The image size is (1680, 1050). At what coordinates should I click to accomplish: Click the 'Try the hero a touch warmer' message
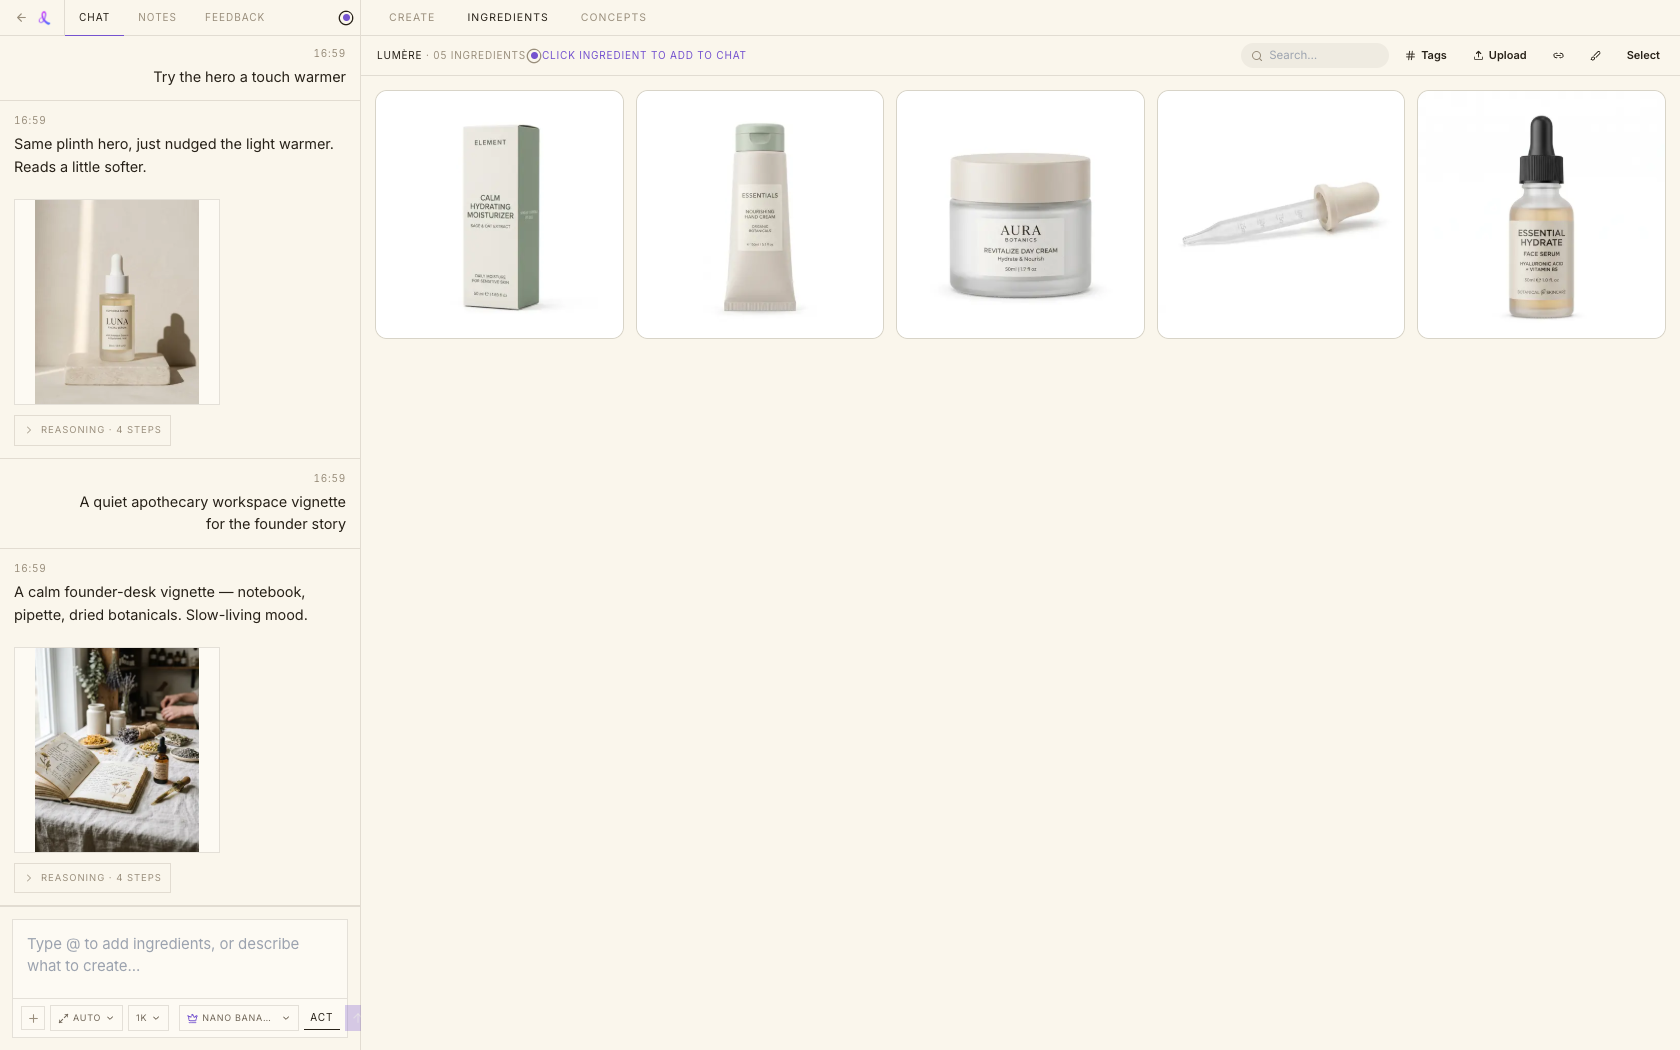click(x=250, y=77)
